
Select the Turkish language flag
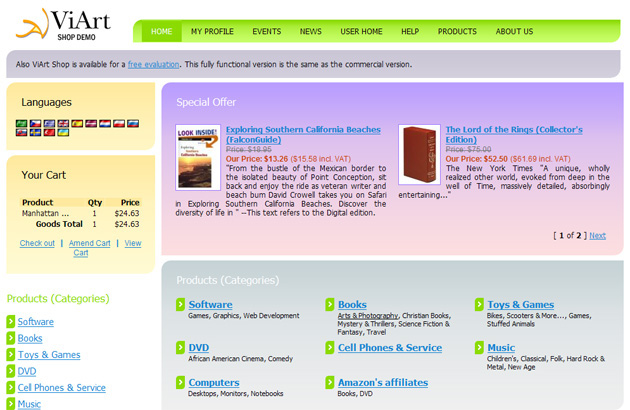(x=49, y=132)
